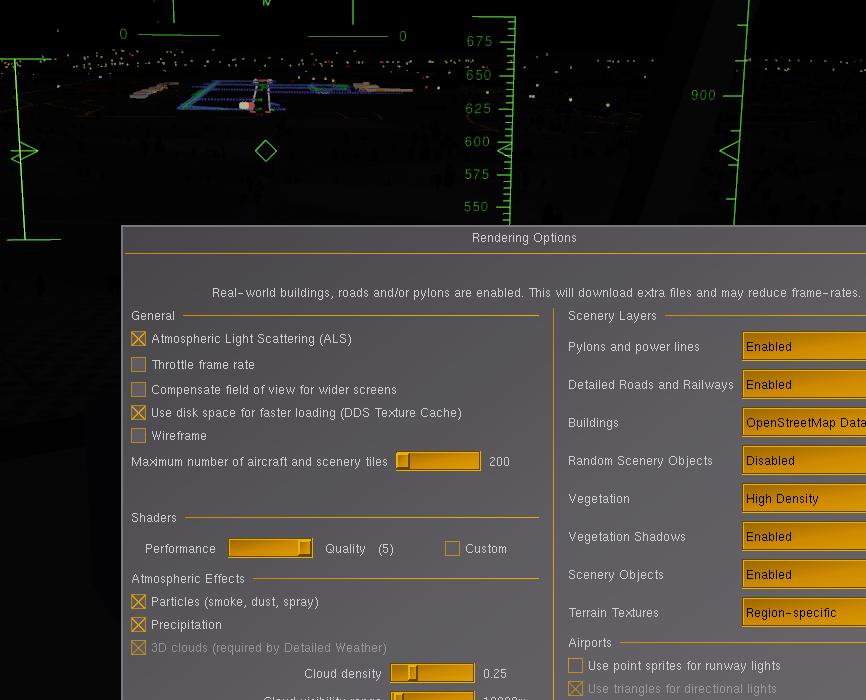866x700 pixels.
Task: Click the Cloud density slider
Action: point(432,673)
